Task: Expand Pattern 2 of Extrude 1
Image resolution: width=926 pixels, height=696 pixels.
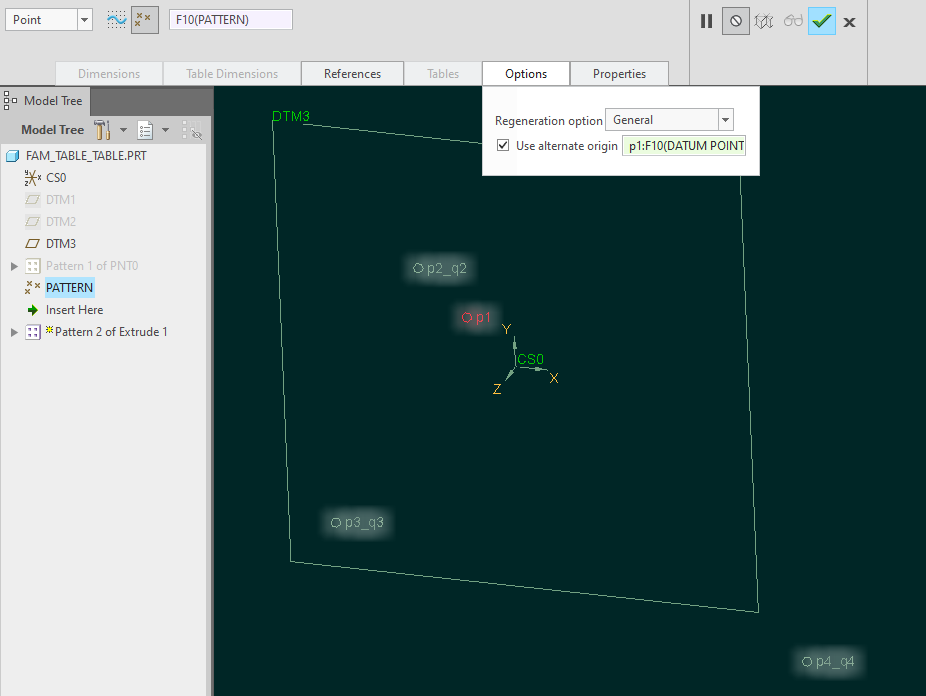Action: [11, 331]
